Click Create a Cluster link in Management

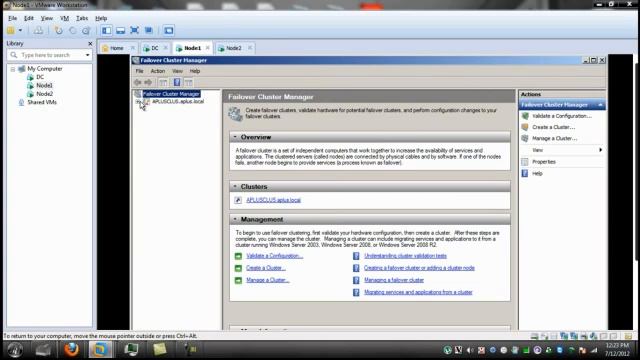coord(266,268)
